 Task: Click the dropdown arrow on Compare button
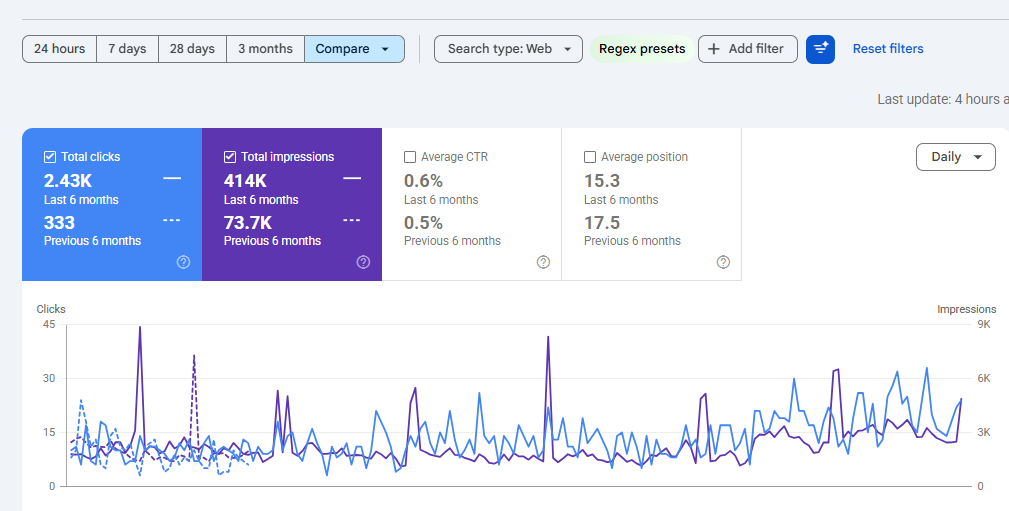tap(385, 49)
